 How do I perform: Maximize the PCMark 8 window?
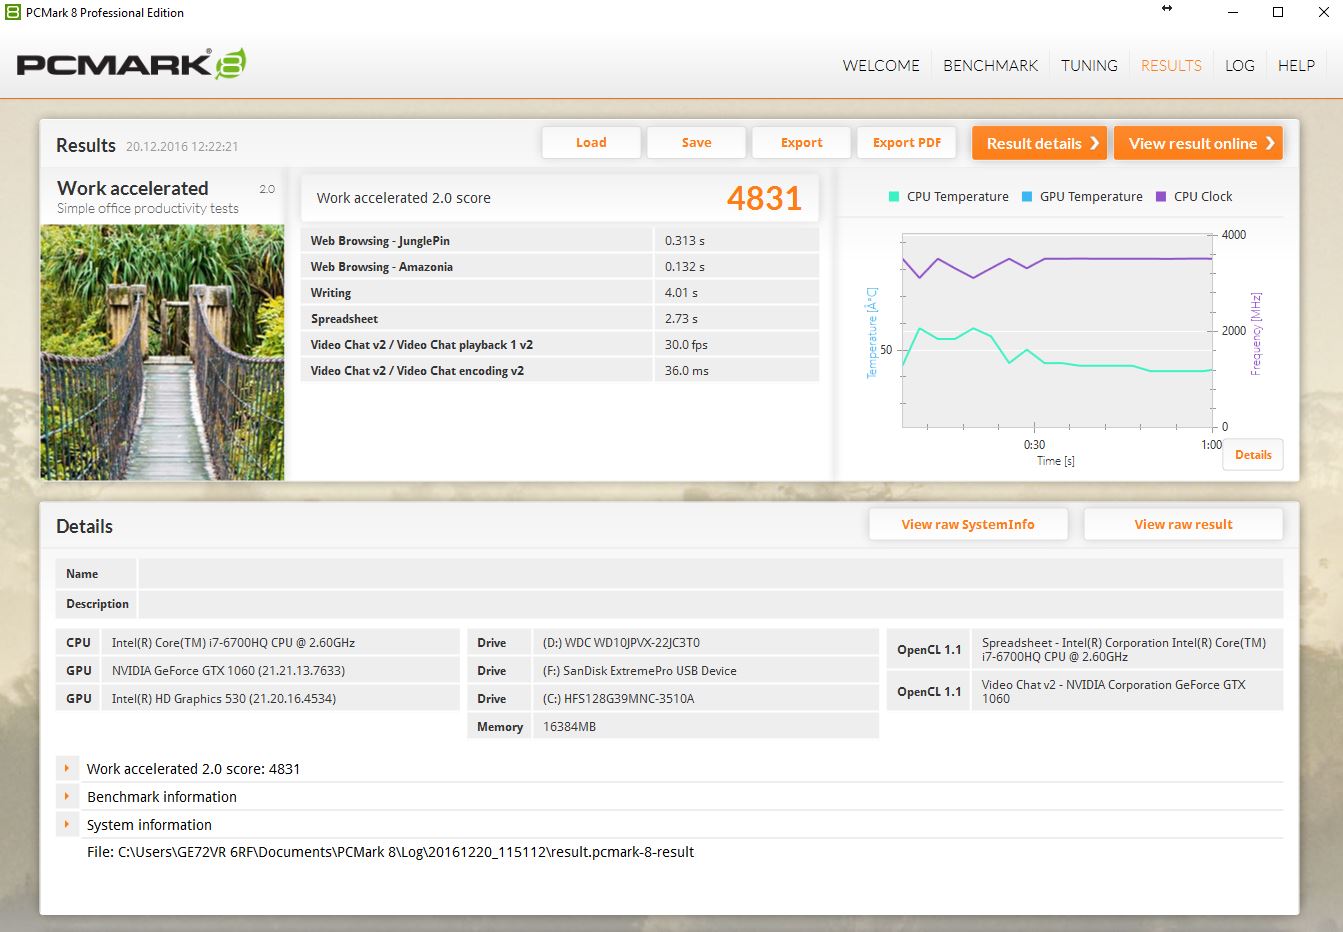pos(1278,12)
